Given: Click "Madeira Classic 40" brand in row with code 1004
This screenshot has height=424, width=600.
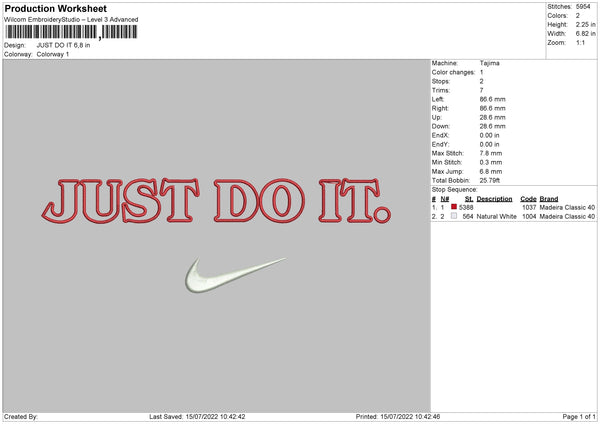Looking at the screenshot, I should tap(567, 217).
